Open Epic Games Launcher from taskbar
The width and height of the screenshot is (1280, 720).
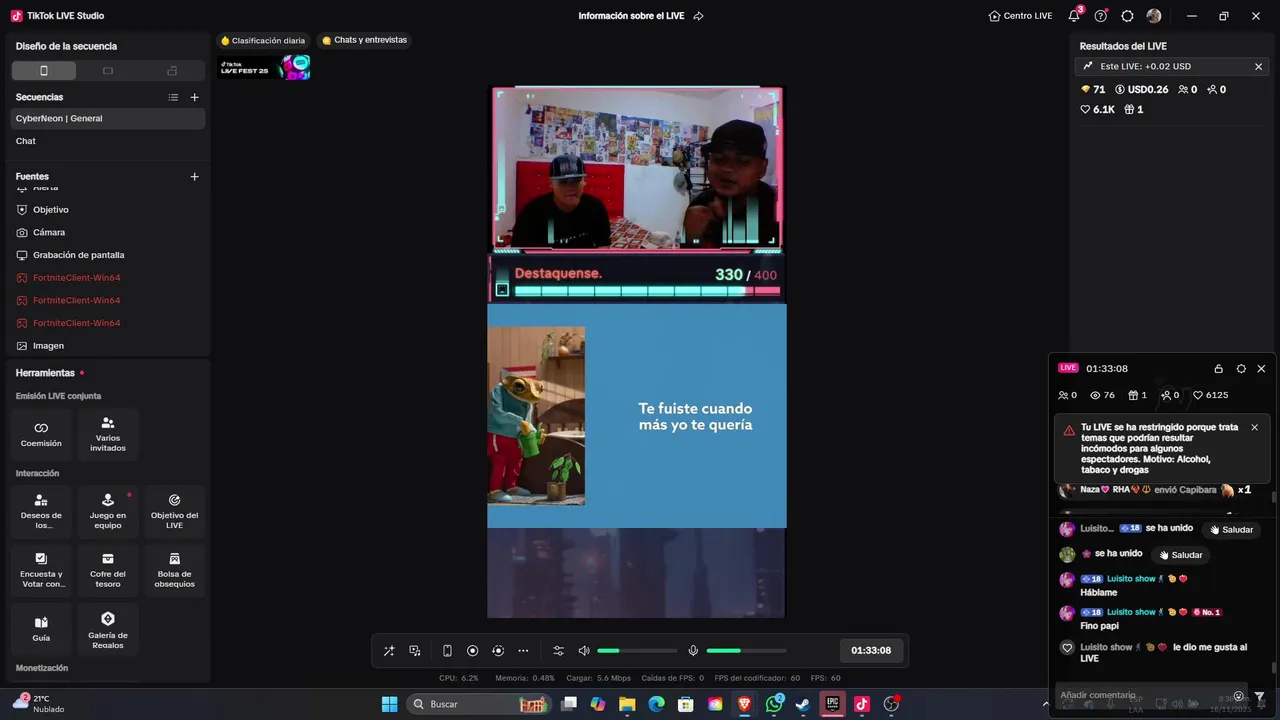[832, 704]
